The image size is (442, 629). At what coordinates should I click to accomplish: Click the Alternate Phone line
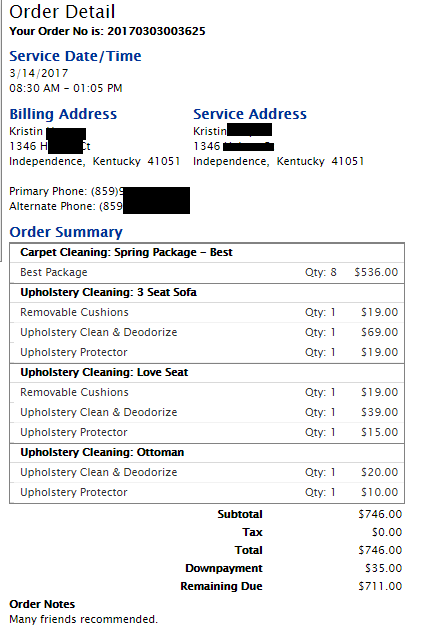tap(99, 206)
